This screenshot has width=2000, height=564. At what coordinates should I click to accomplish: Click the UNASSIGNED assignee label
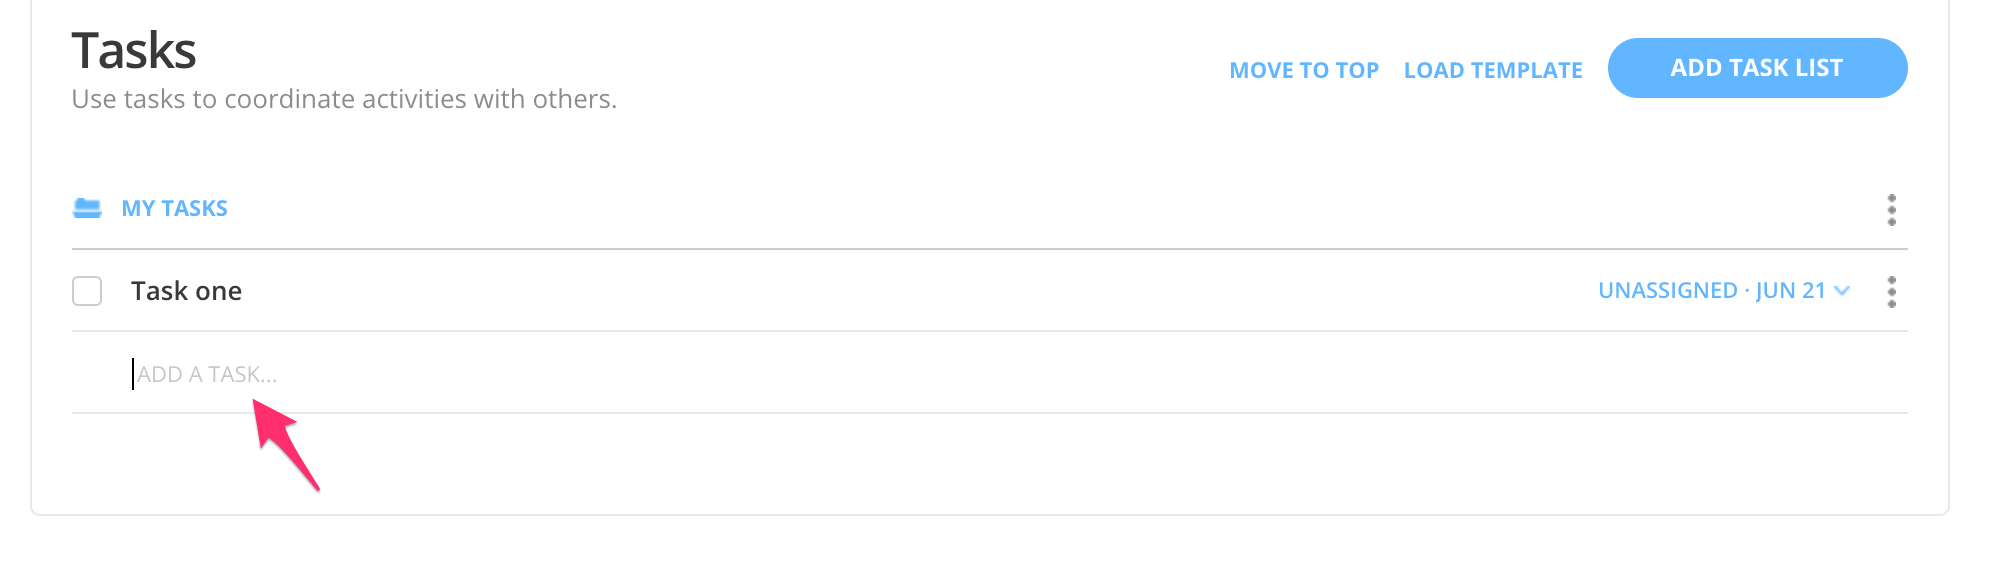click(1667, 291)
